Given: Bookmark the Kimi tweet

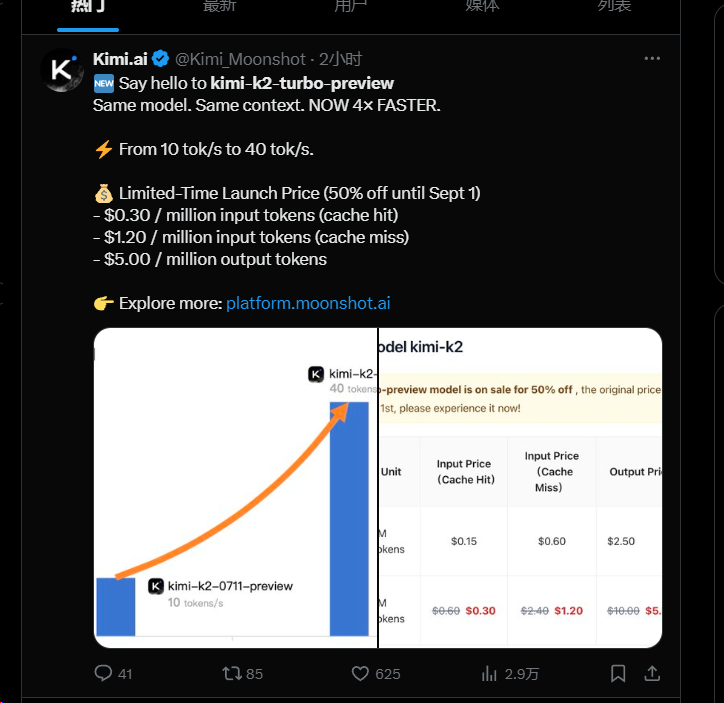Looking at the screenshot, I should tap(618, 673).
